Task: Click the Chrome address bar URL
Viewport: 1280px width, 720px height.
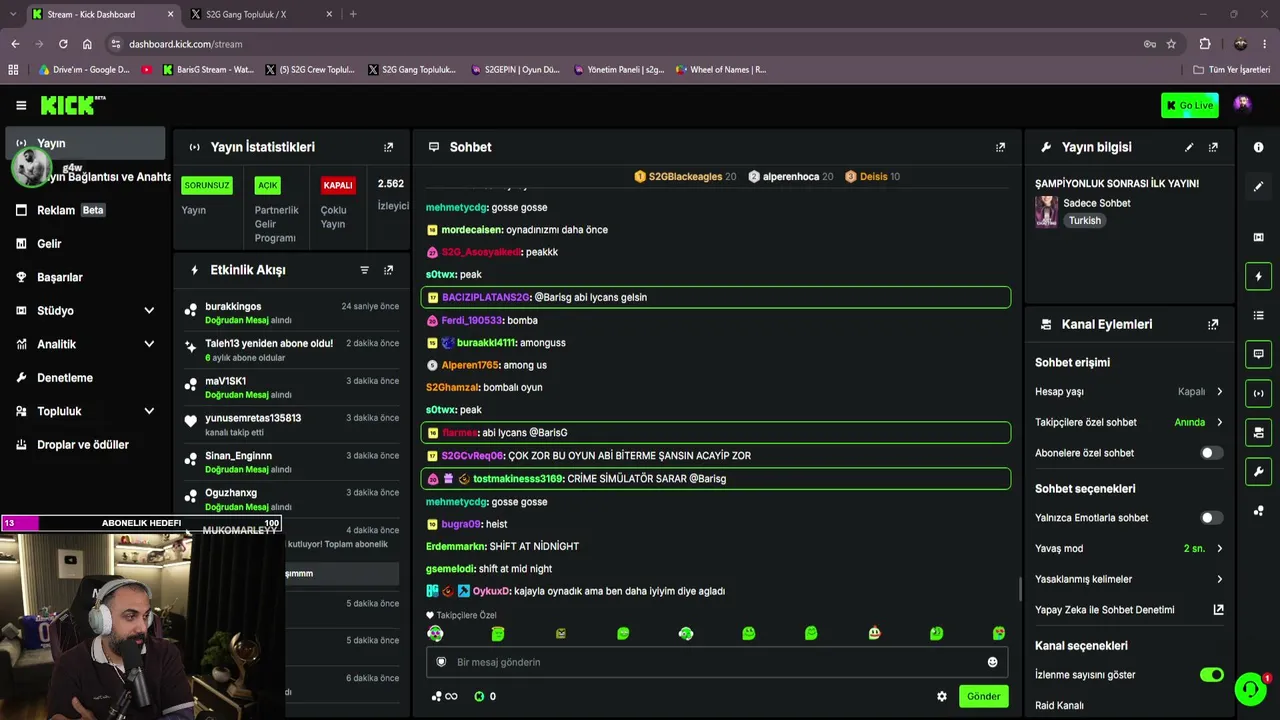Action: tap(186, 44)
